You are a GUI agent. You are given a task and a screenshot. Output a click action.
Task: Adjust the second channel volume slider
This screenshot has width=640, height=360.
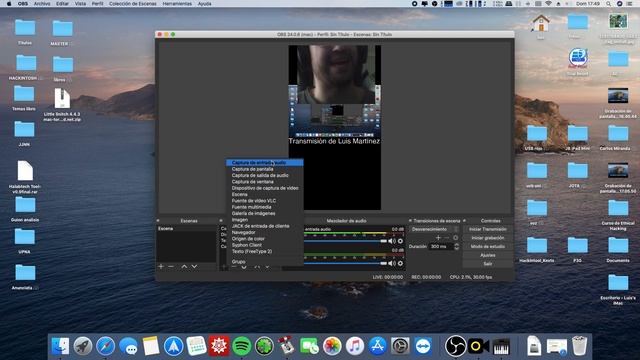click(x=345, y=263)
